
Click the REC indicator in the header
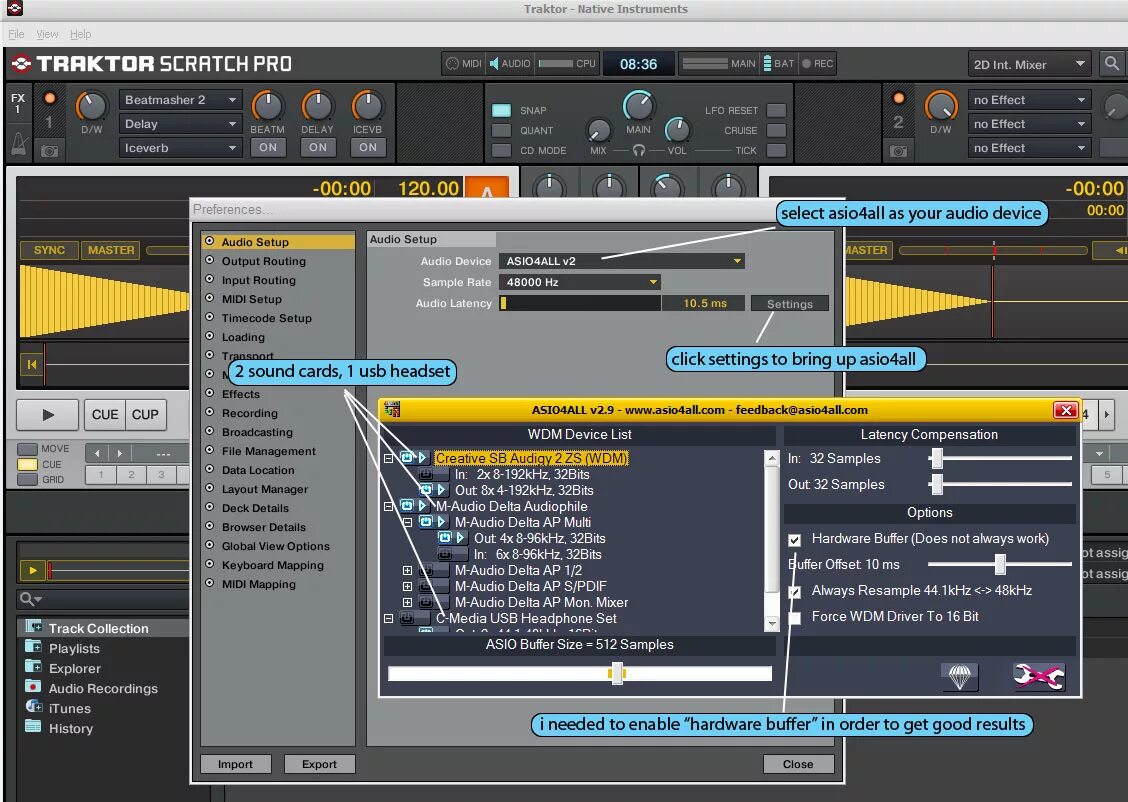tap(817, 63)
